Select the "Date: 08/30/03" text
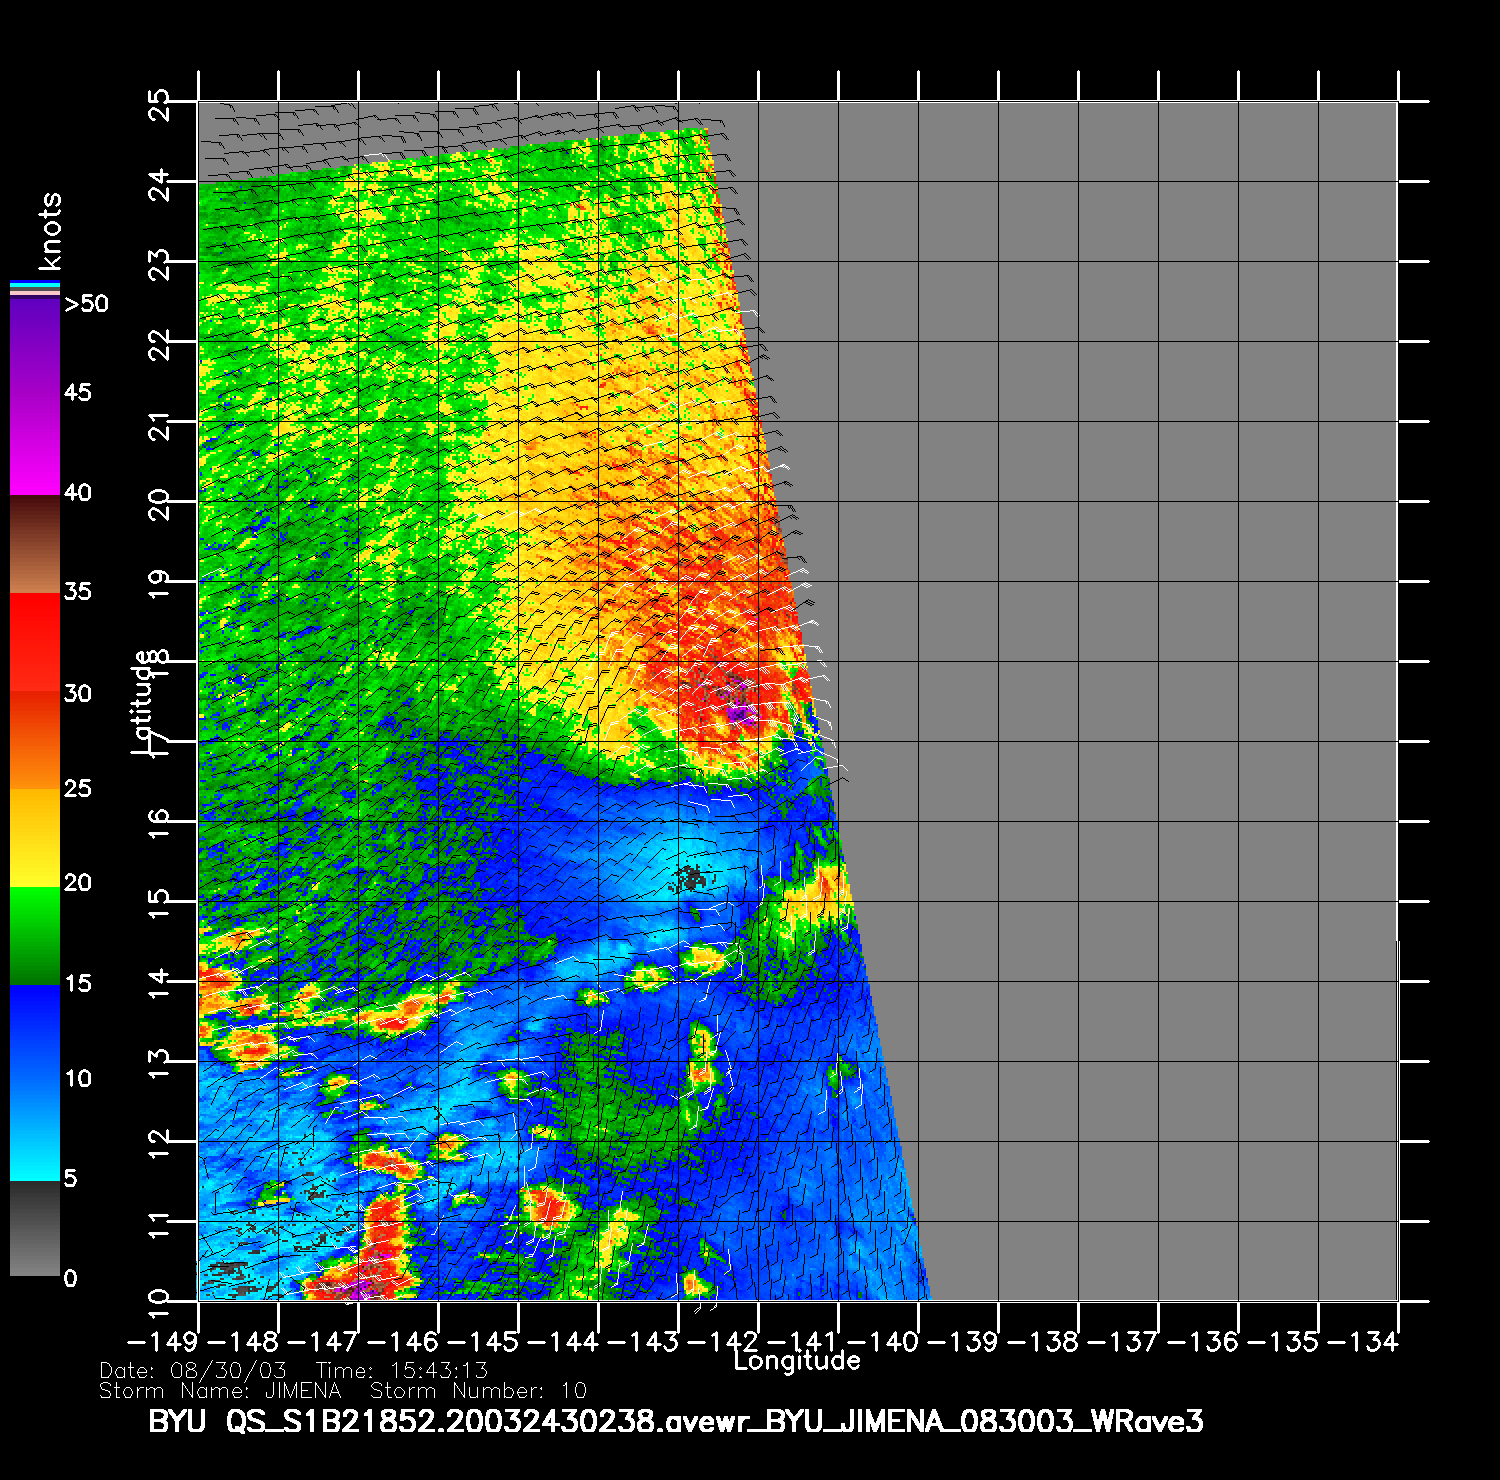The height and width of the screenshot is (1480, 1500). (193, 1370)
